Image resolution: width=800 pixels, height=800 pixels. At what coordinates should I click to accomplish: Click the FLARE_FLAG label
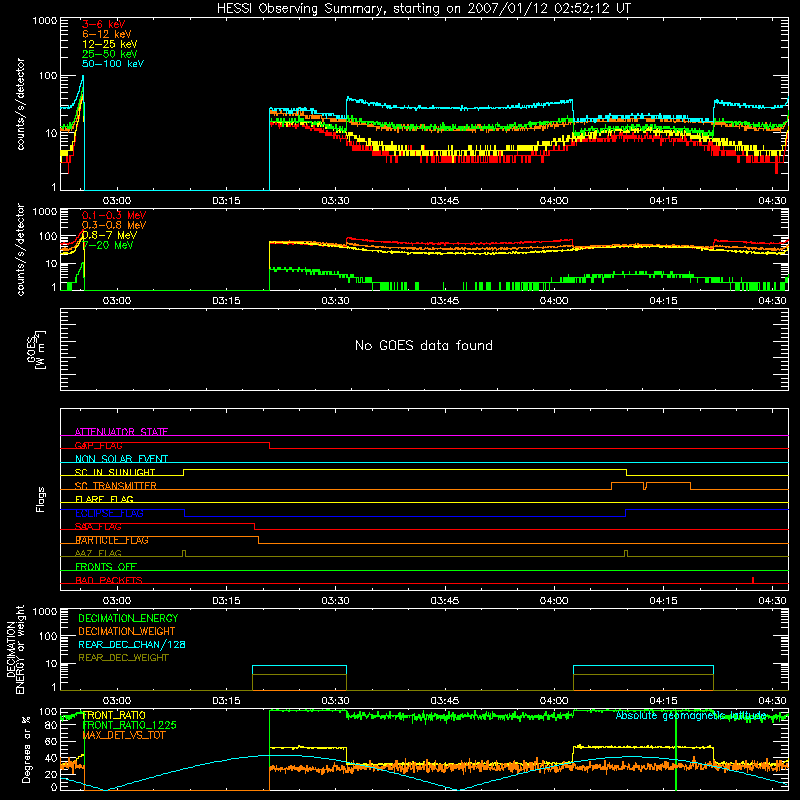(x=104, y=499)
